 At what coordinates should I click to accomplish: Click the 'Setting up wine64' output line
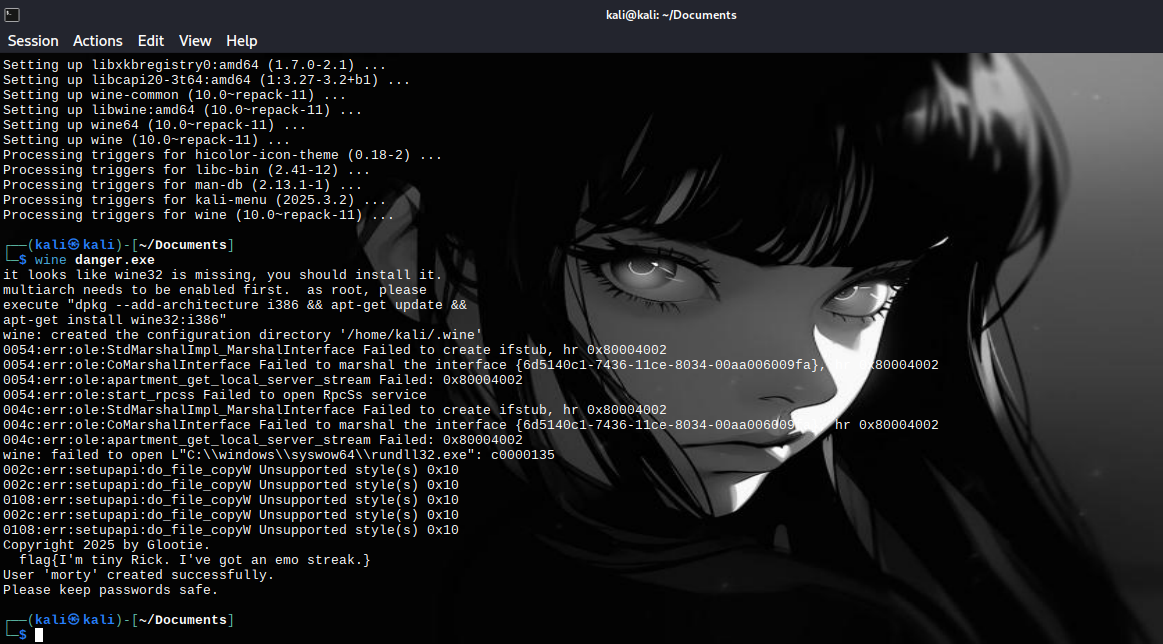pos(154,125)
